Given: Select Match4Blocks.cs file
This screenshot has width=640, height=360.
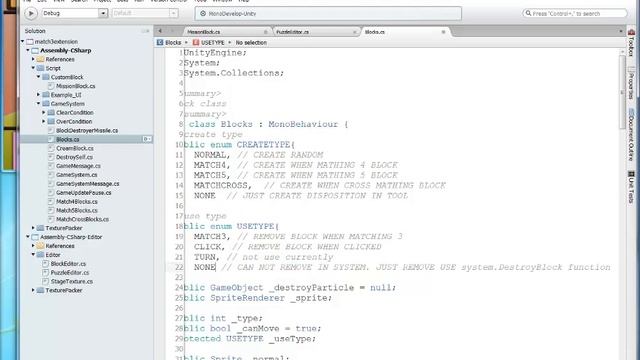Looking at the screenshot, I should tap(77, 202).
